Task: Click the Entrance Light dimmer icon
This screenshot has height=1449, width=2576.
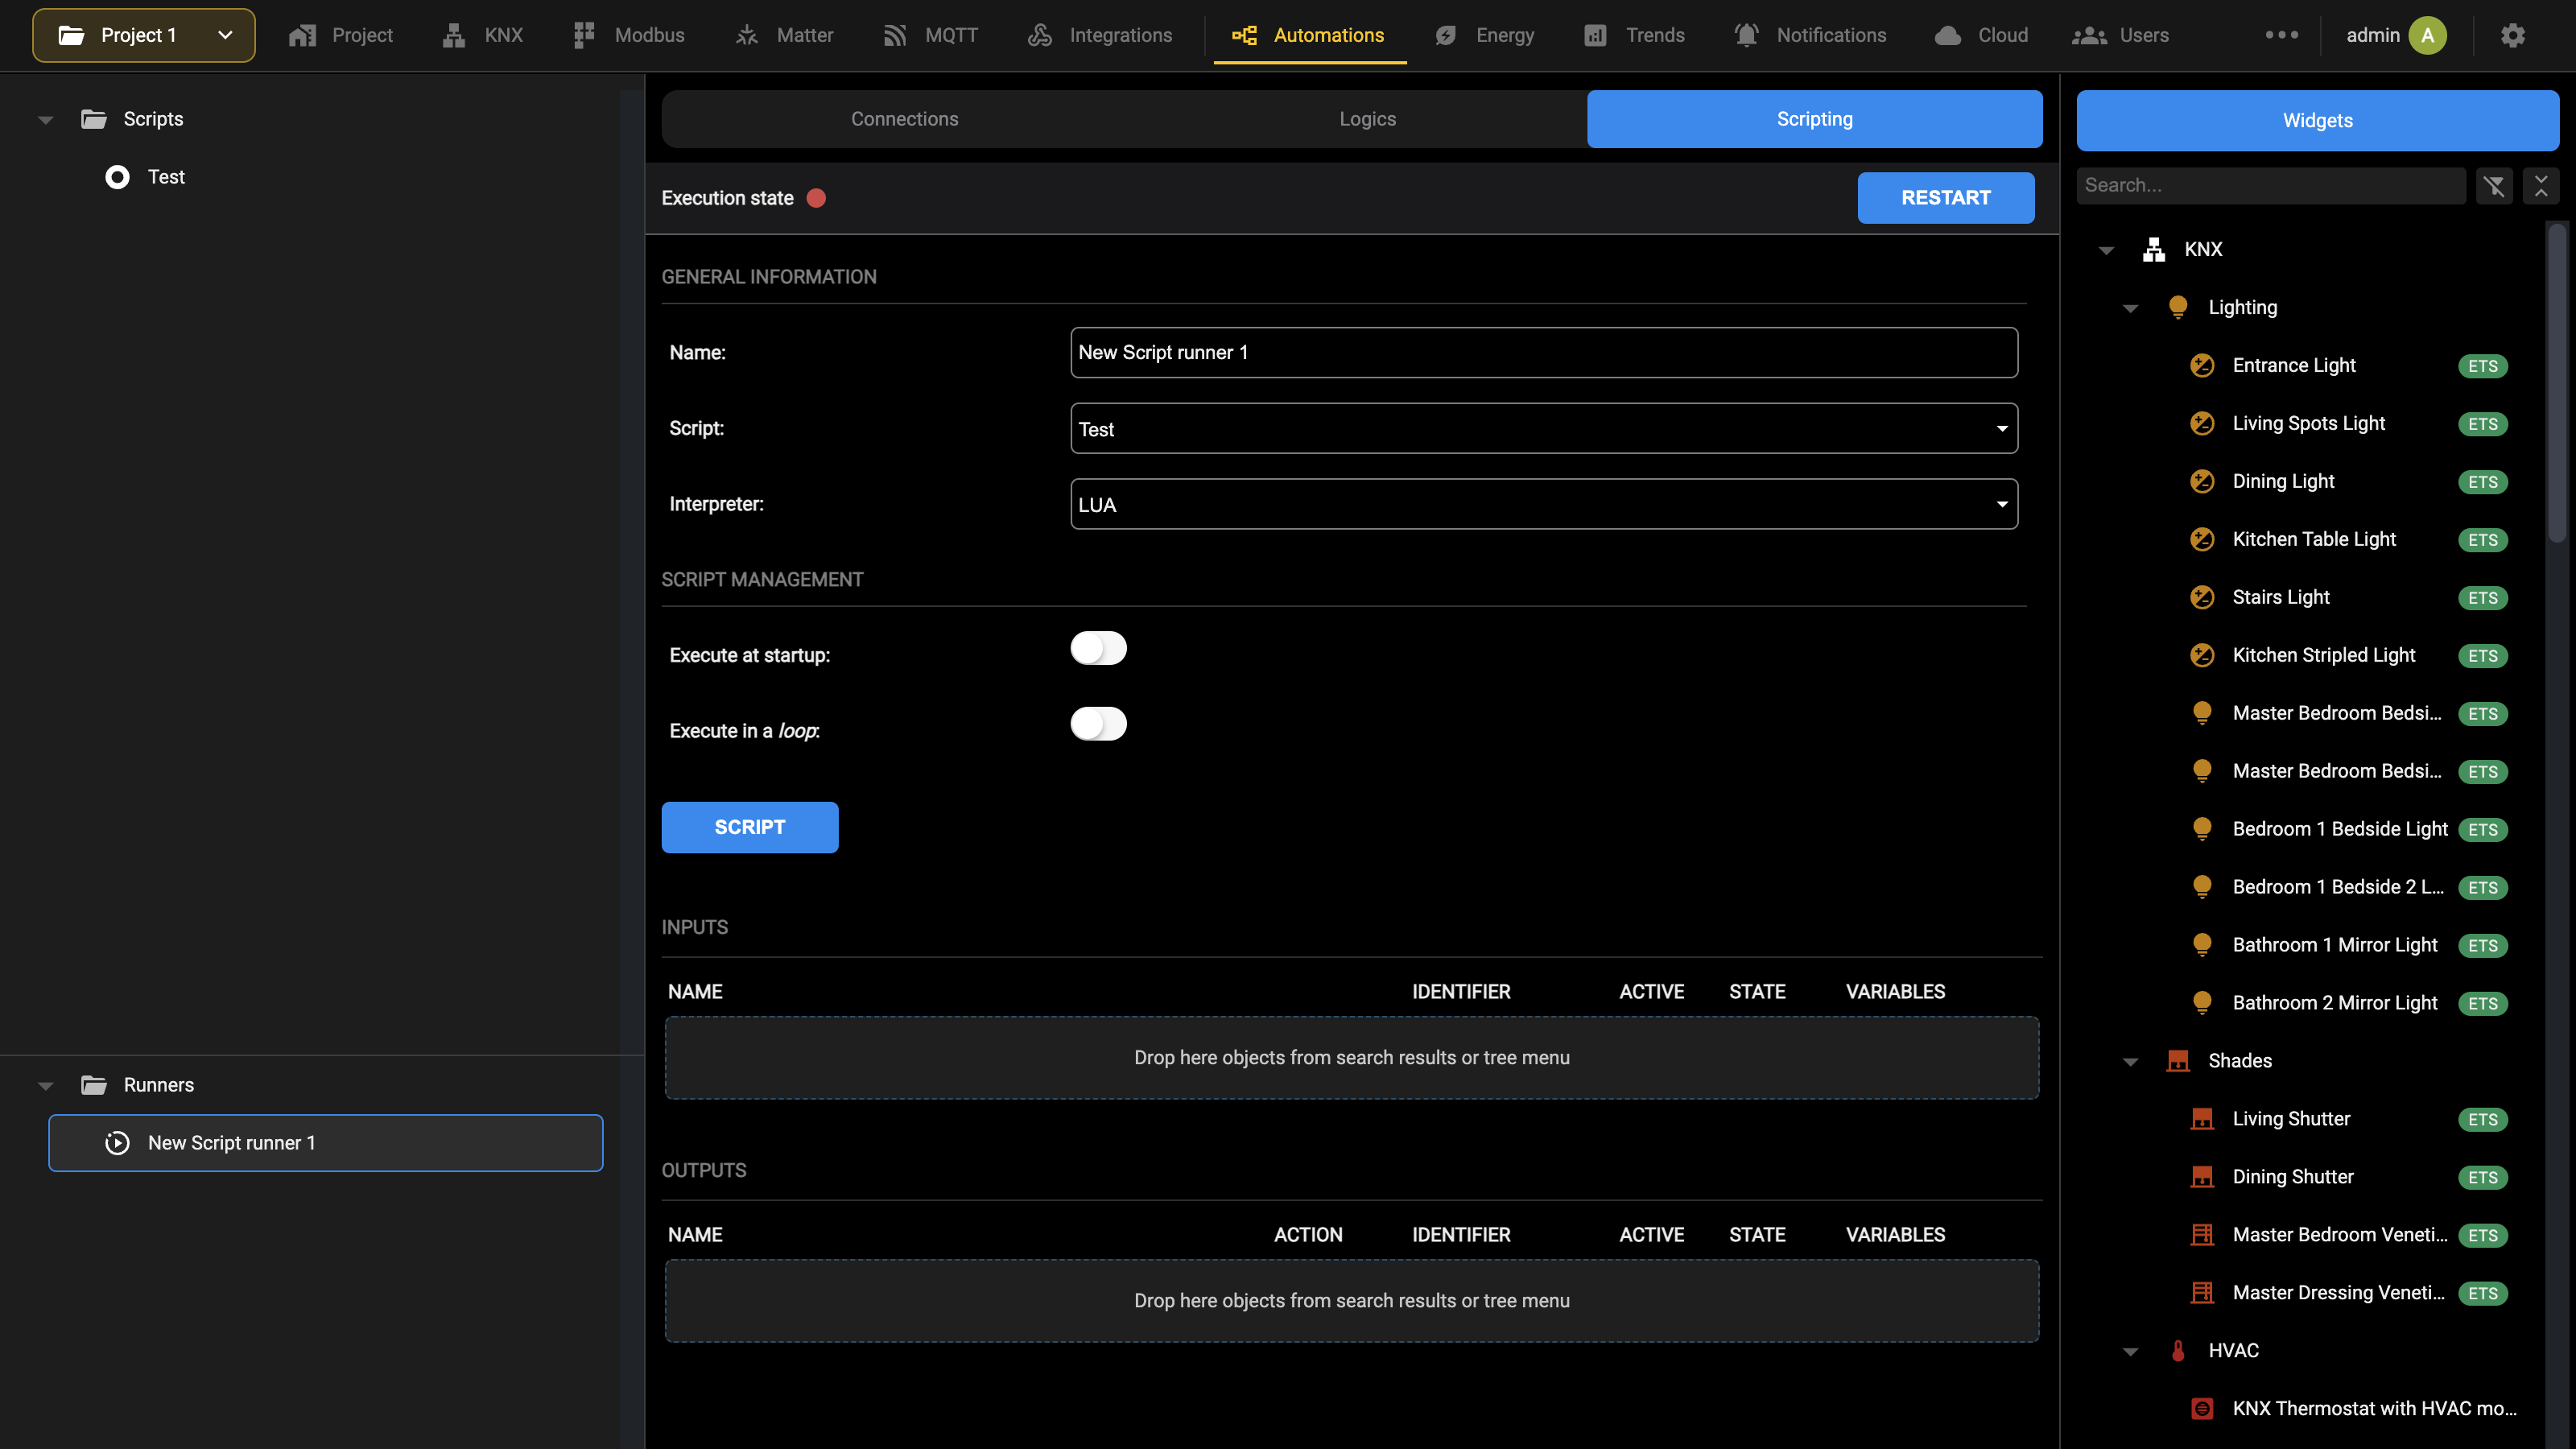Action: tap(2202, 365)
